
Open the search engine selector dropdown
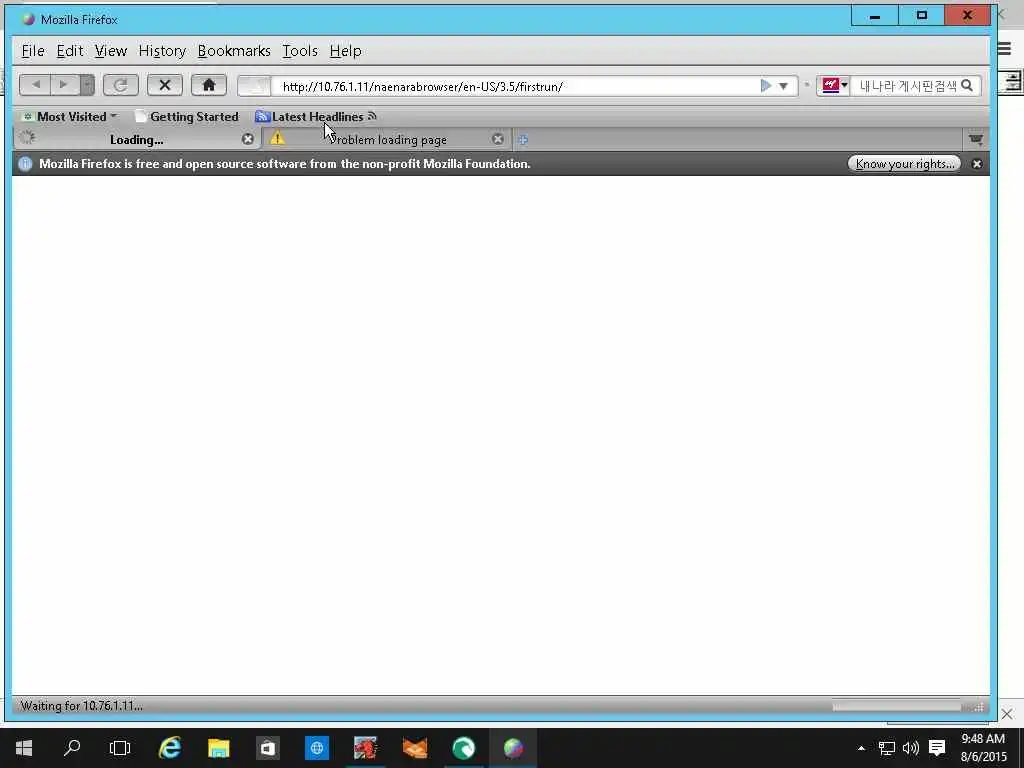click(833, 86)
